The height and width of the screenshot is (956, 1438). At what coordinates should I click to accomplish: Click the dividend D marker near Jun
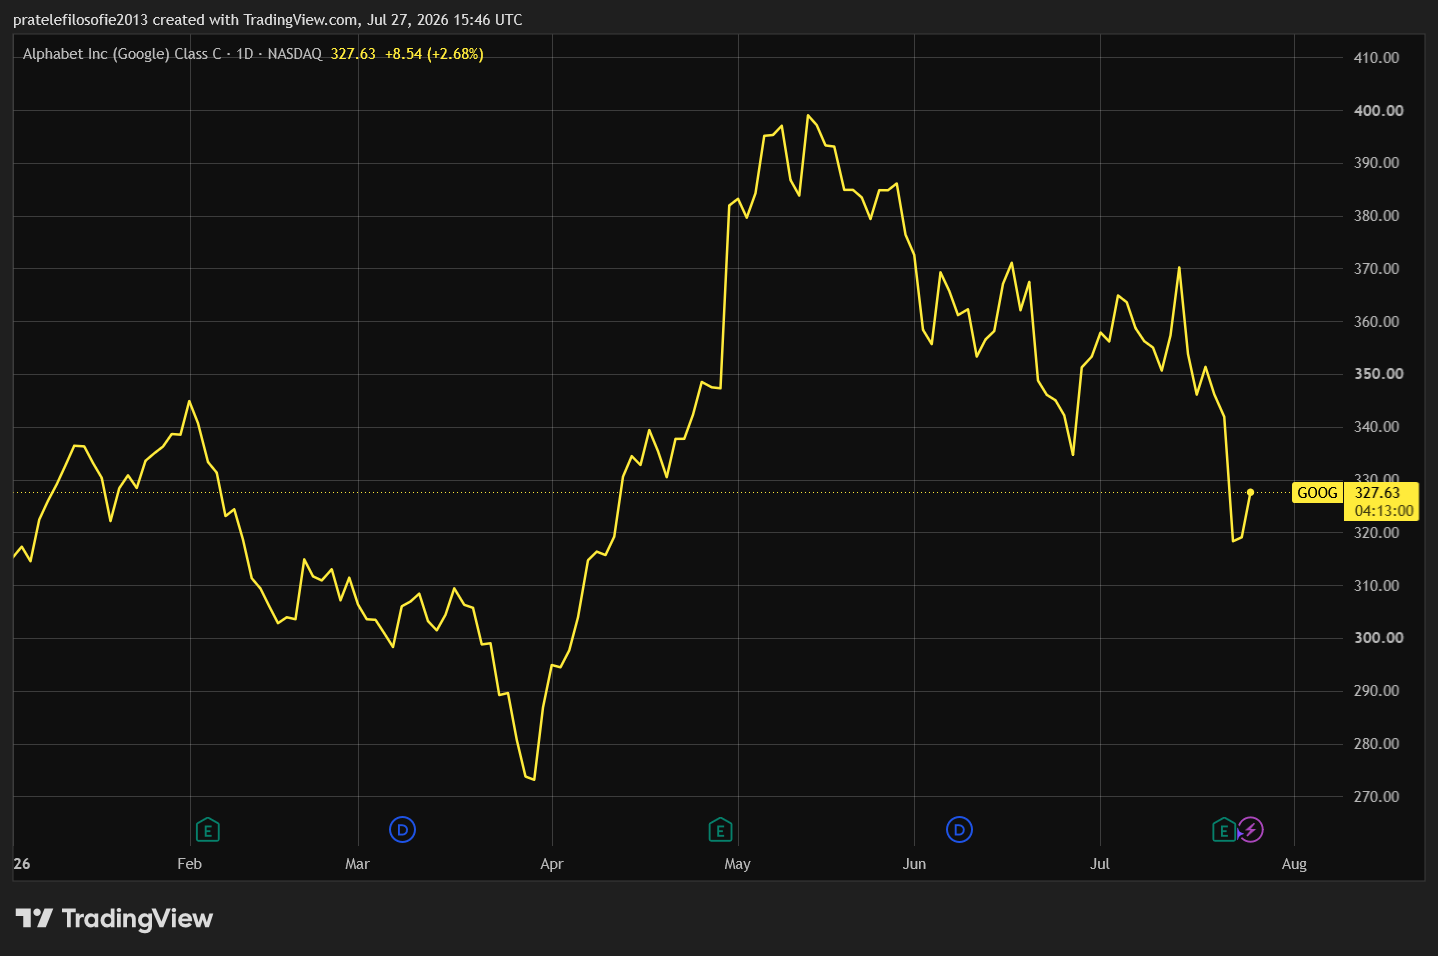coord(959,830)
